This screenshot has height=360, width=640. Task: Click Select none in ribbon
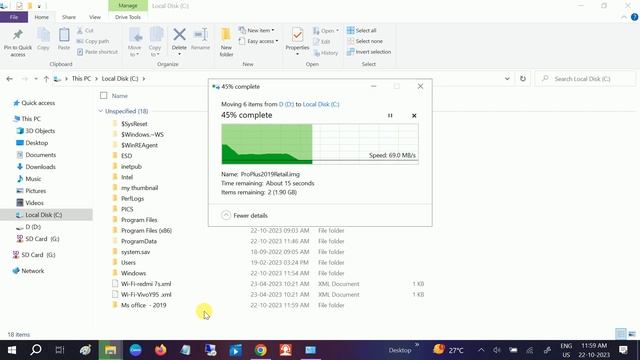[x=365, y=41]
